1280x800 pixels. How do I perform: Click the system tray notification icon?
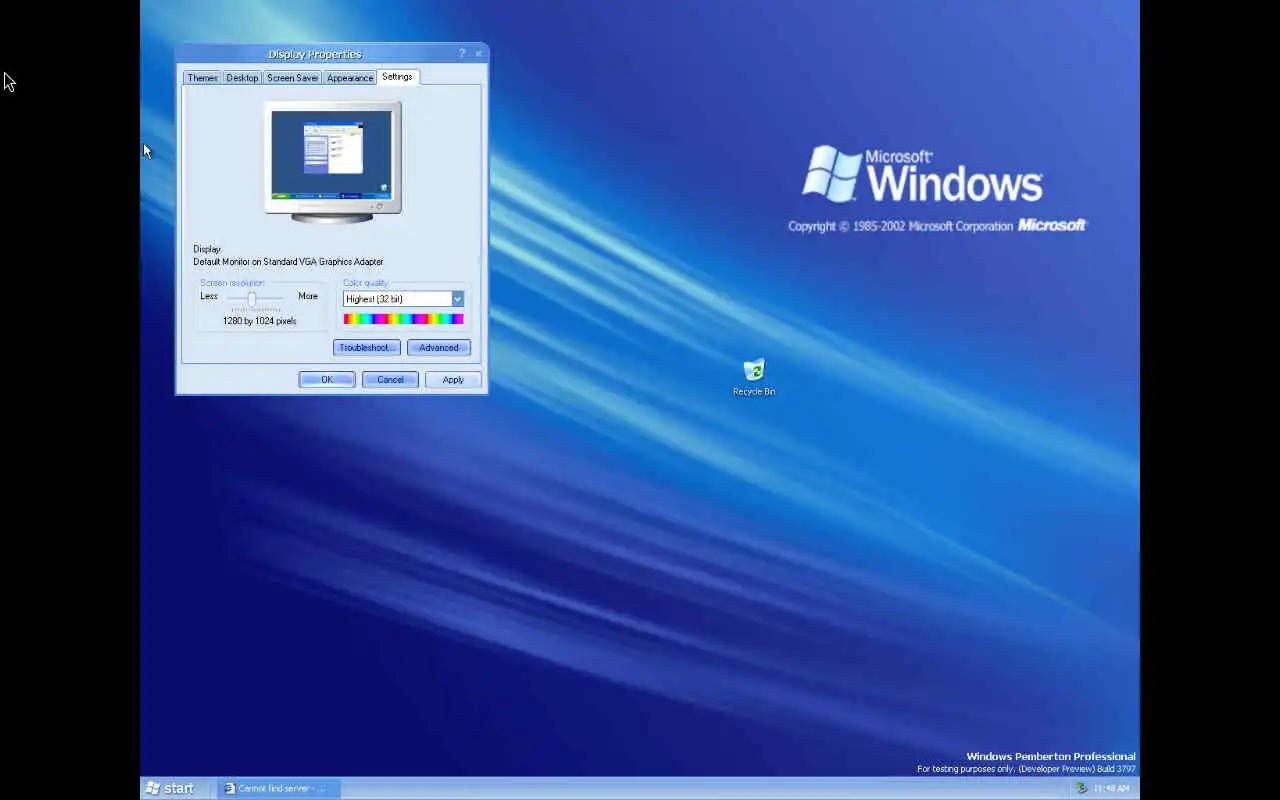pos(1081,788)
